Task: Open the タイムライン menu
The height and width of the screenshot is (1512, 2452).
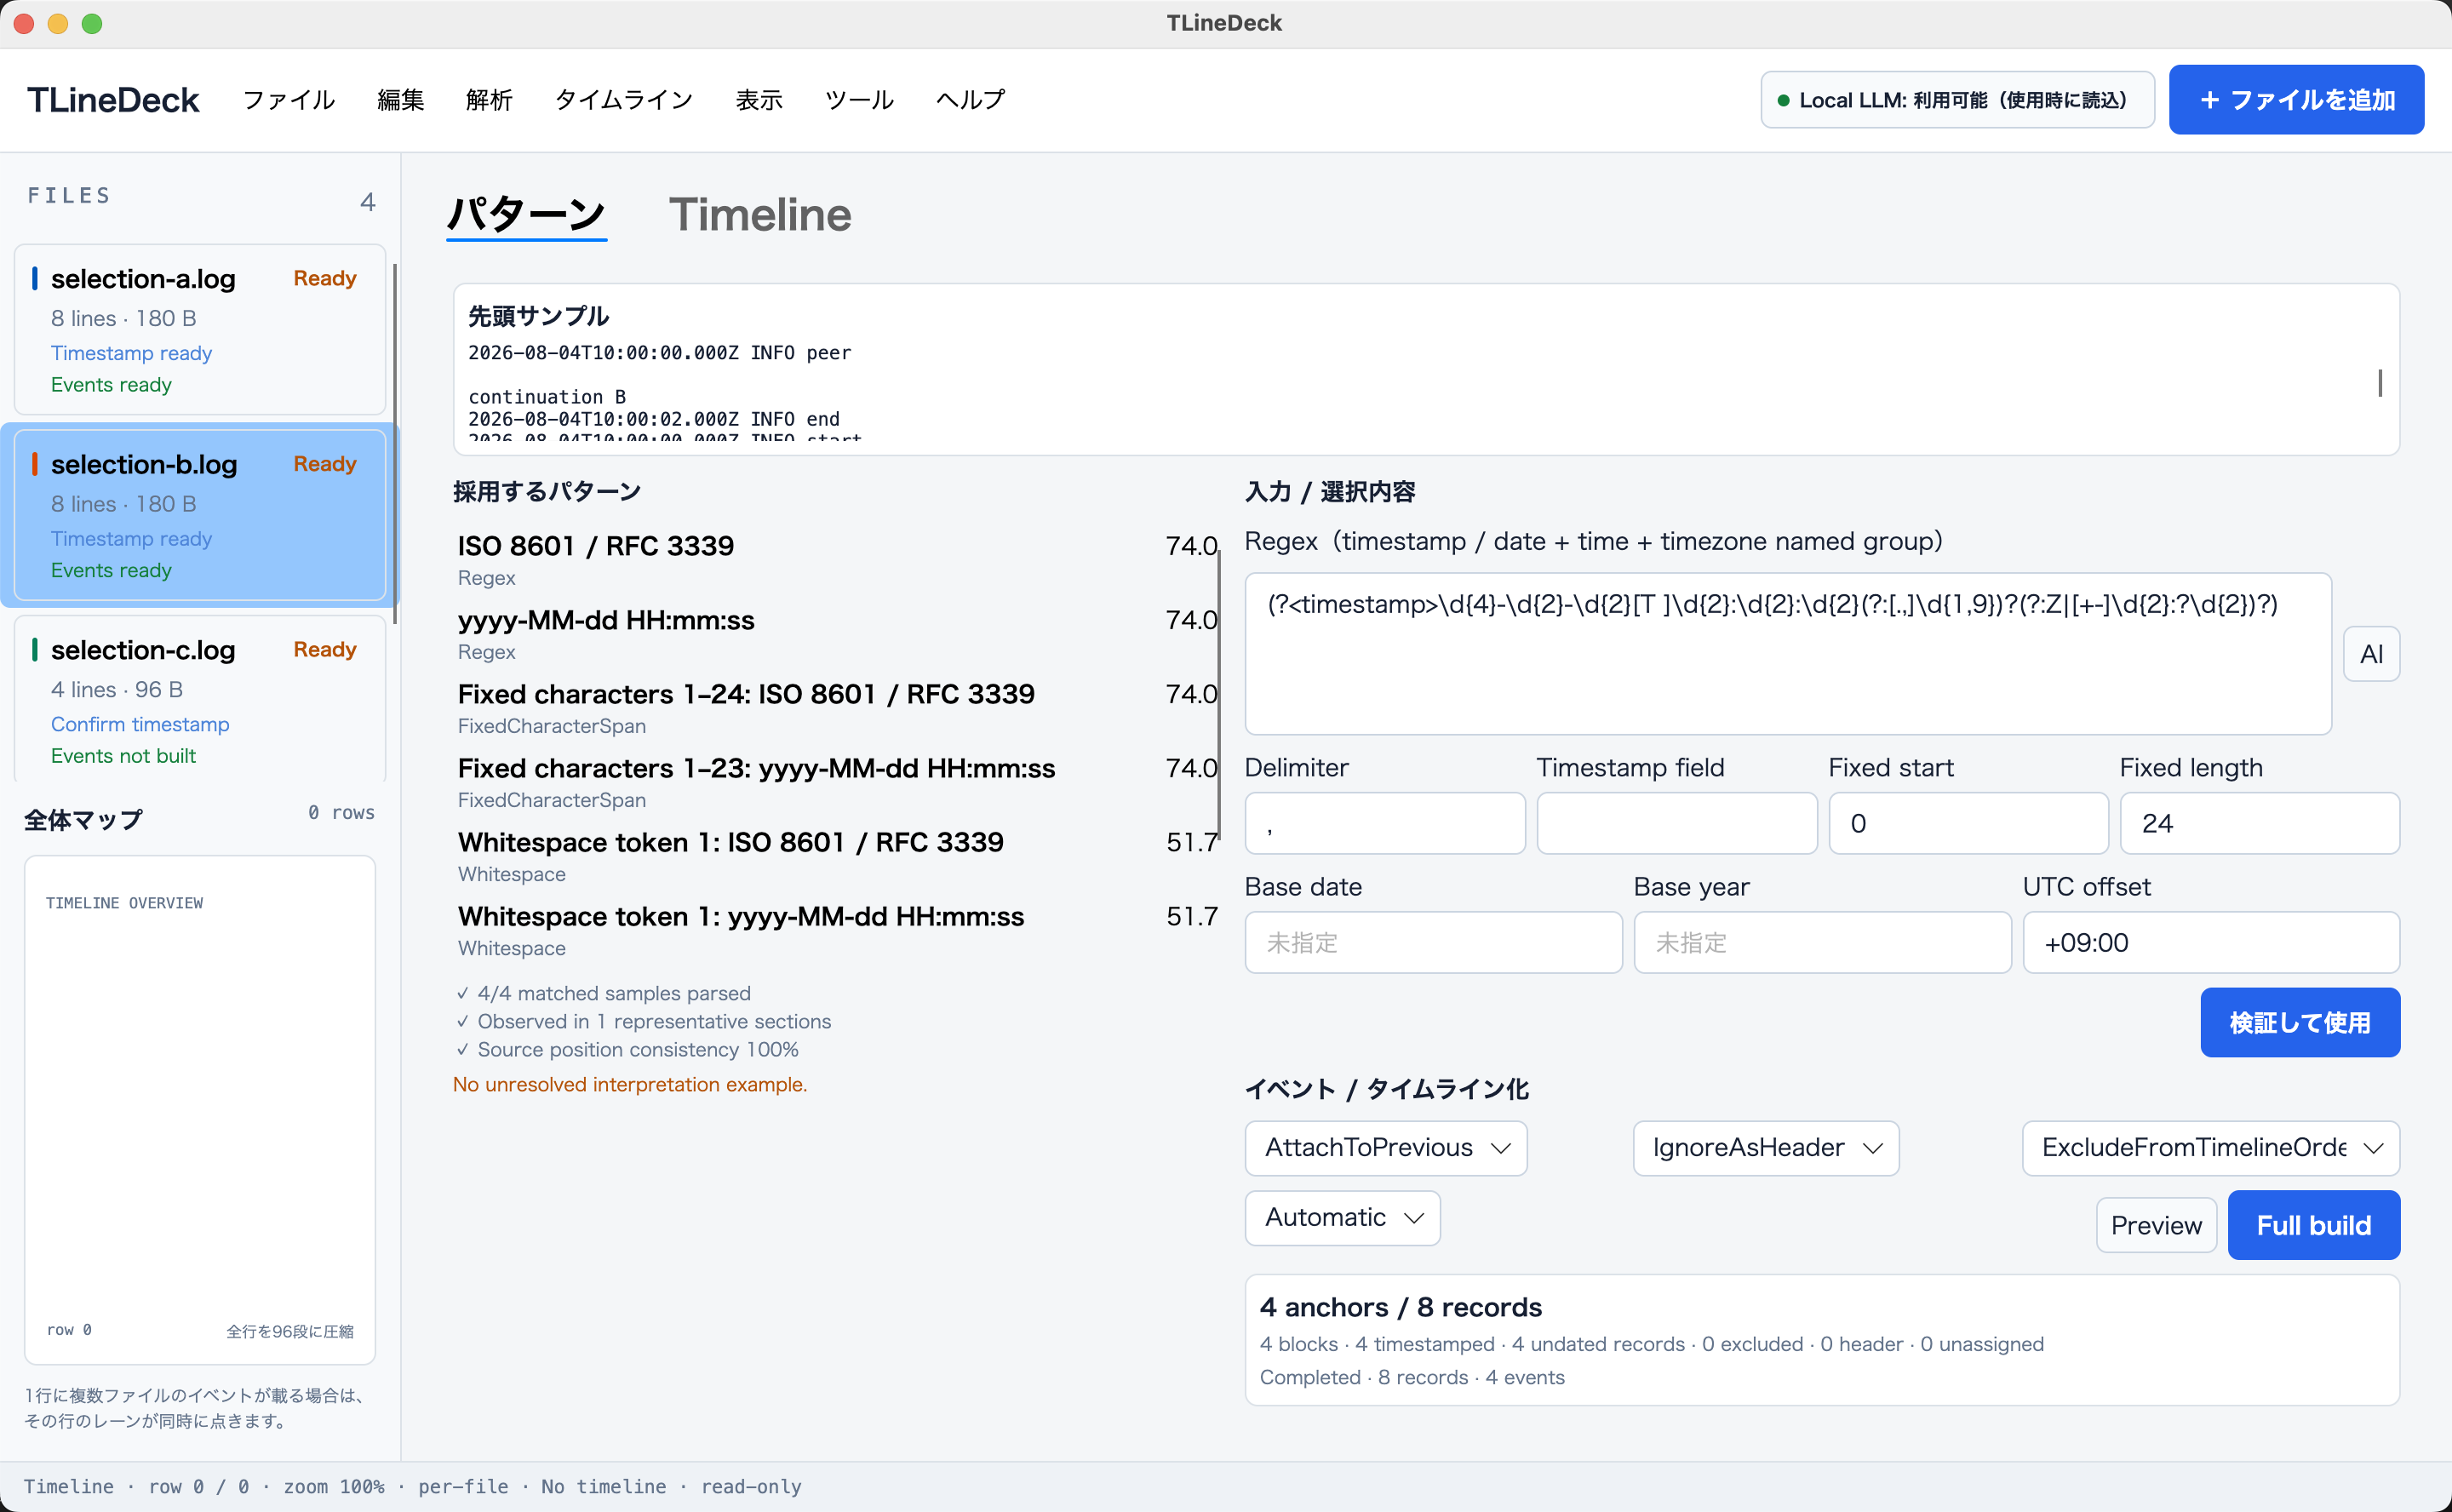Action: click(623, 100)
